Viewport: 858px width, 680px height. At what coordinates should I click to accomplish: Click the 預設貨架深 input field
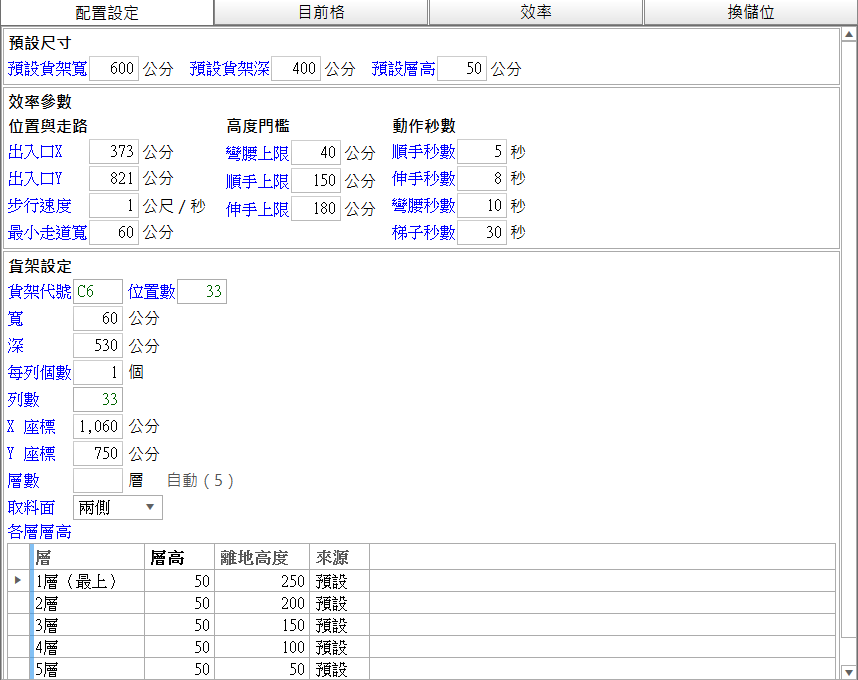point(295,68)
